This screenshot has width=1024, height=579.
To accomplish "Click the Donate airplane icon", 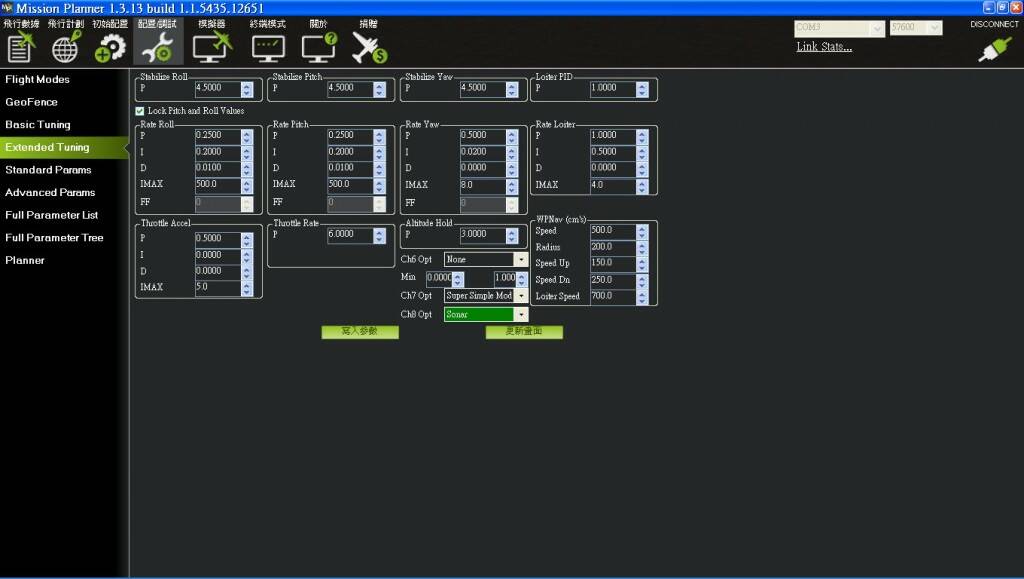I will (369, 47).
